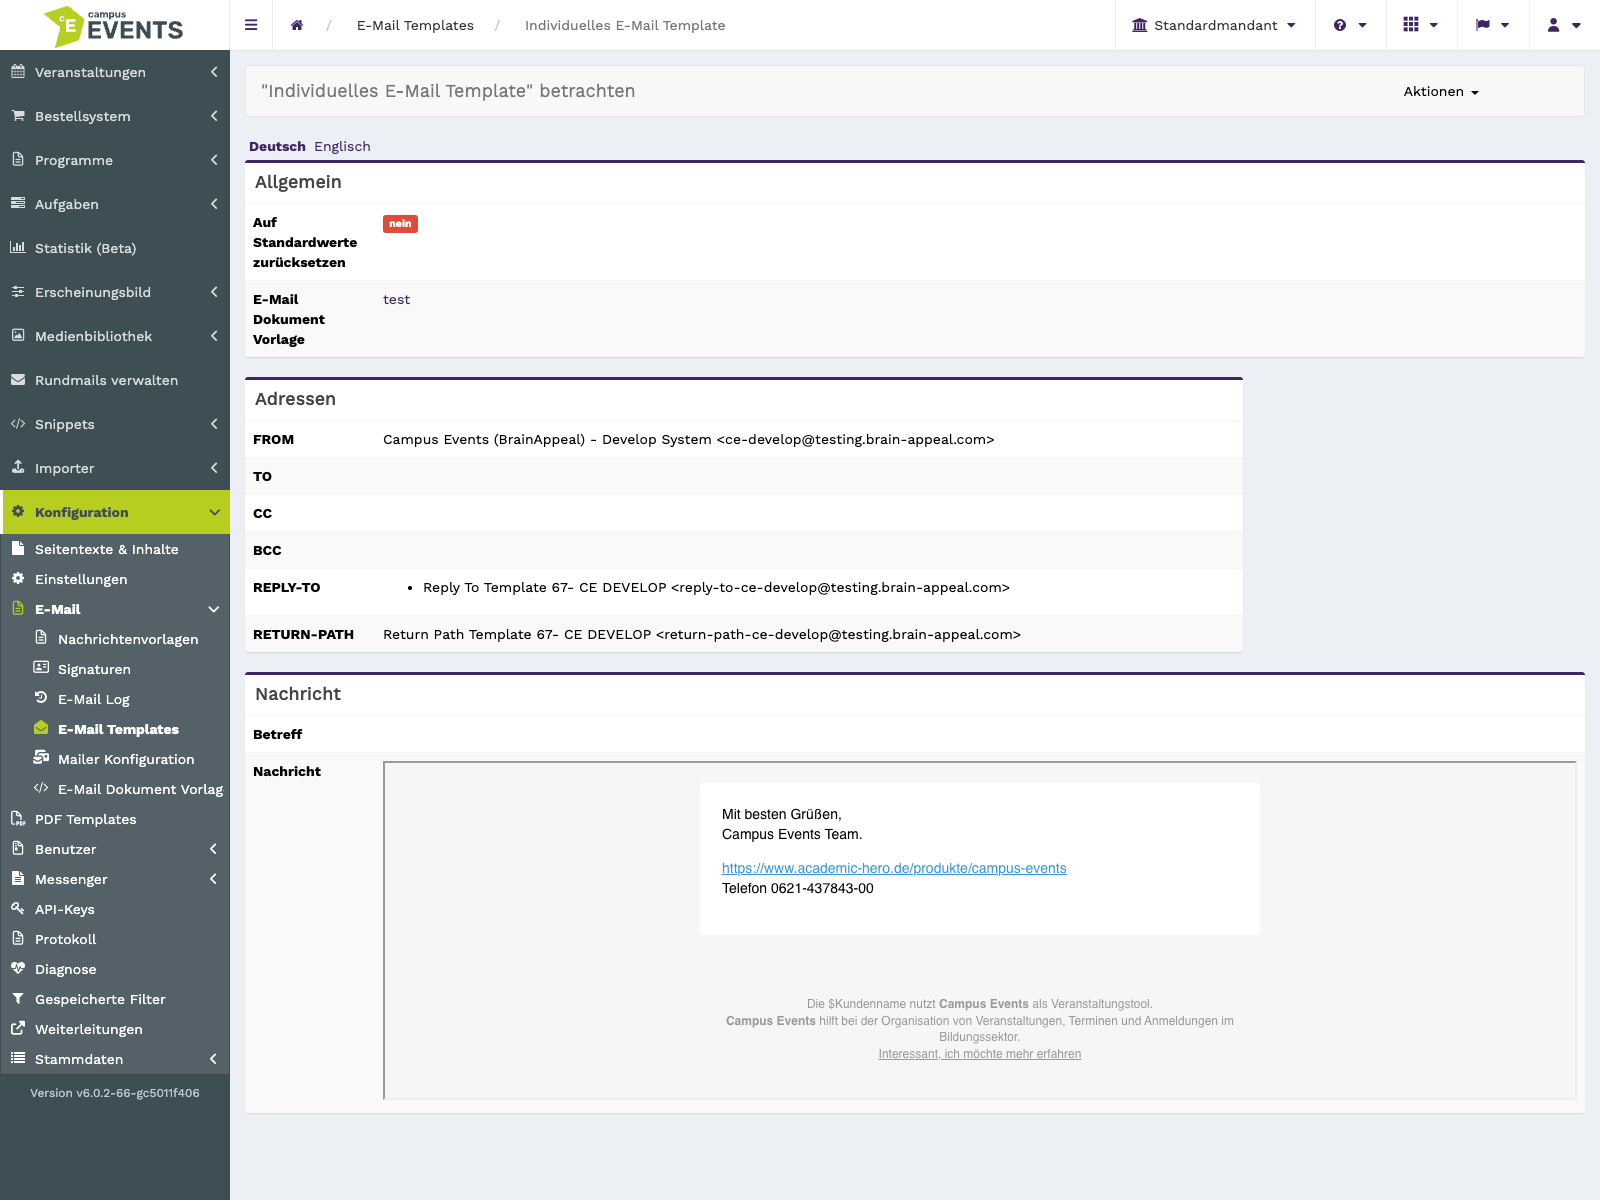Open the academic-hero.de campus-events link
This screenshot has width=1600, height=1200.
coord(894,868)
